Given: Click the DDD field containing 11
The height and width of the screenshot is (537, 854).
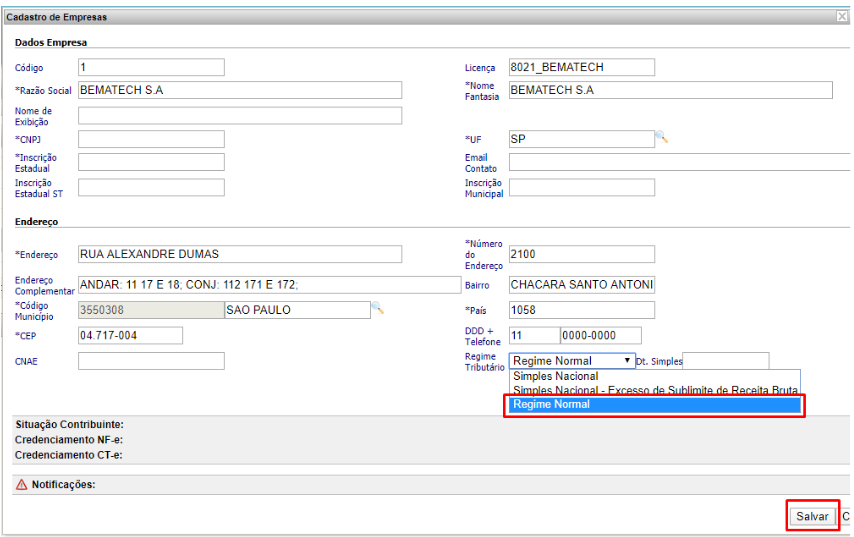Looking at the screenshot, I should 534,335.
